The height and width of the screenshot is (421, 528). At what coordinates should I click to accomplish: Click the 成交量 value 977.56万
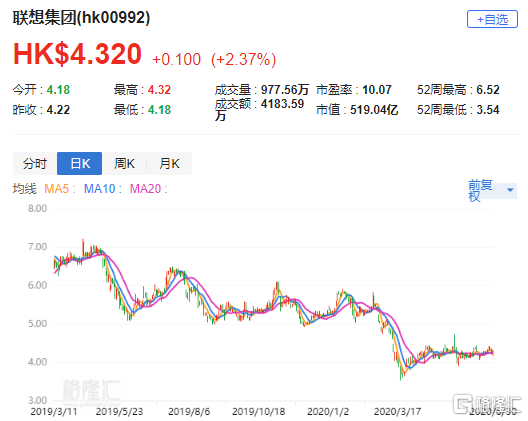285,90
